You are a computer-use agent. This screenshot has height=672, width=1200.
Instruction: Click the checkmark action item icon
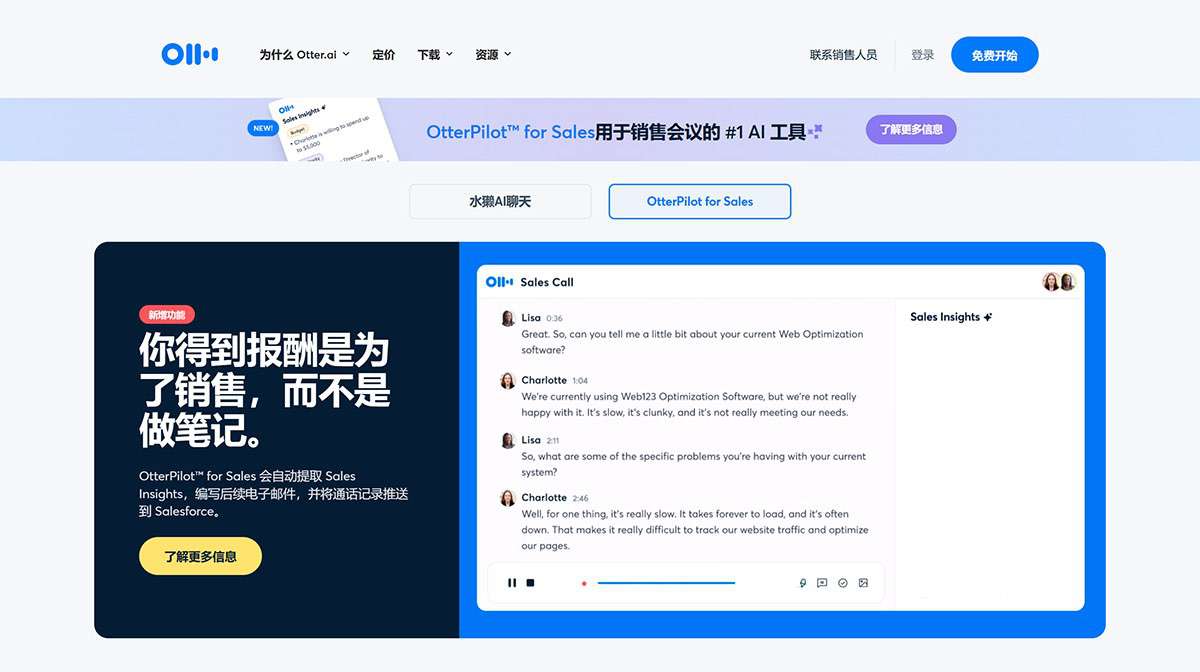click(x=843, y=583)
